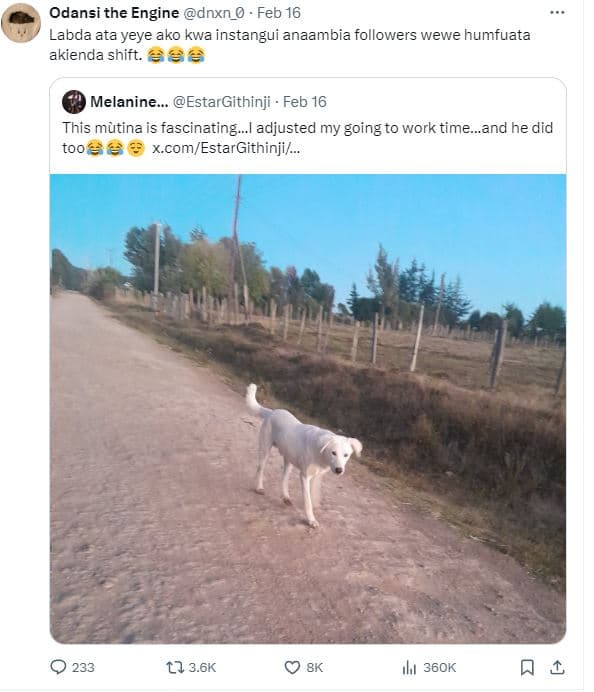Click the repost icon showing 3.6K
The width and height of the screenshot is (594, 692).
tap(175, 667)
